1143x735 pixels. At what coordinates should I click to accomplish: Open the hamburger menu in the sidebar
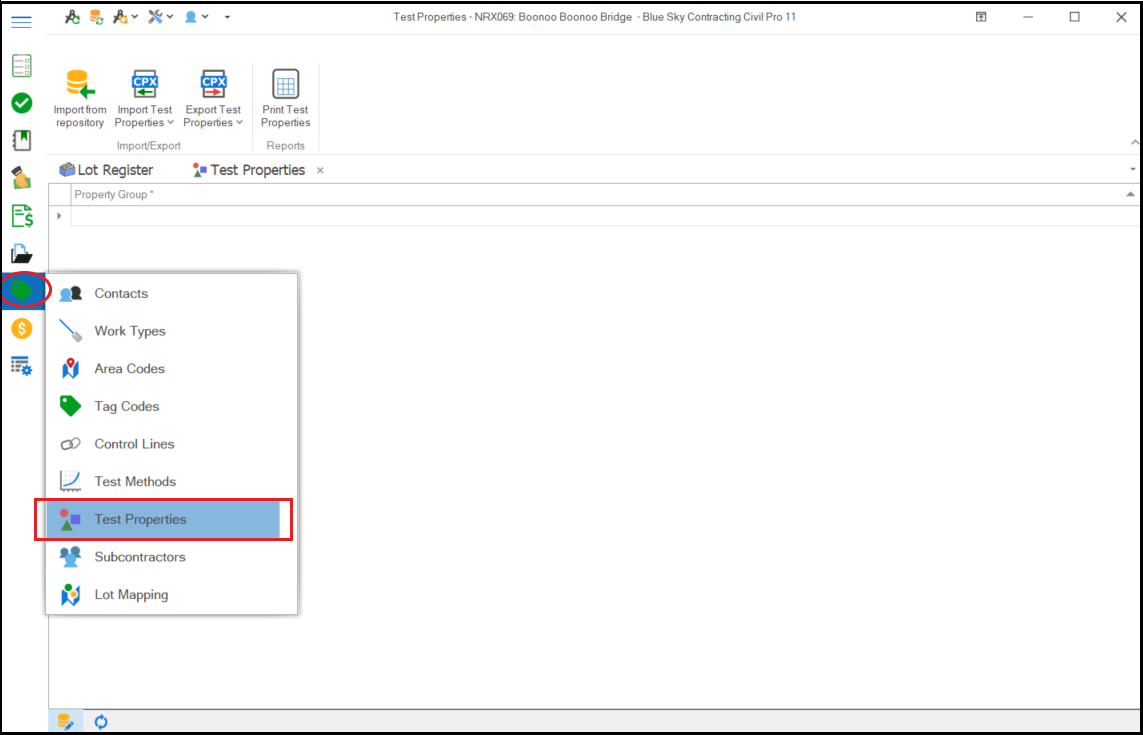(x=21, y=22)
